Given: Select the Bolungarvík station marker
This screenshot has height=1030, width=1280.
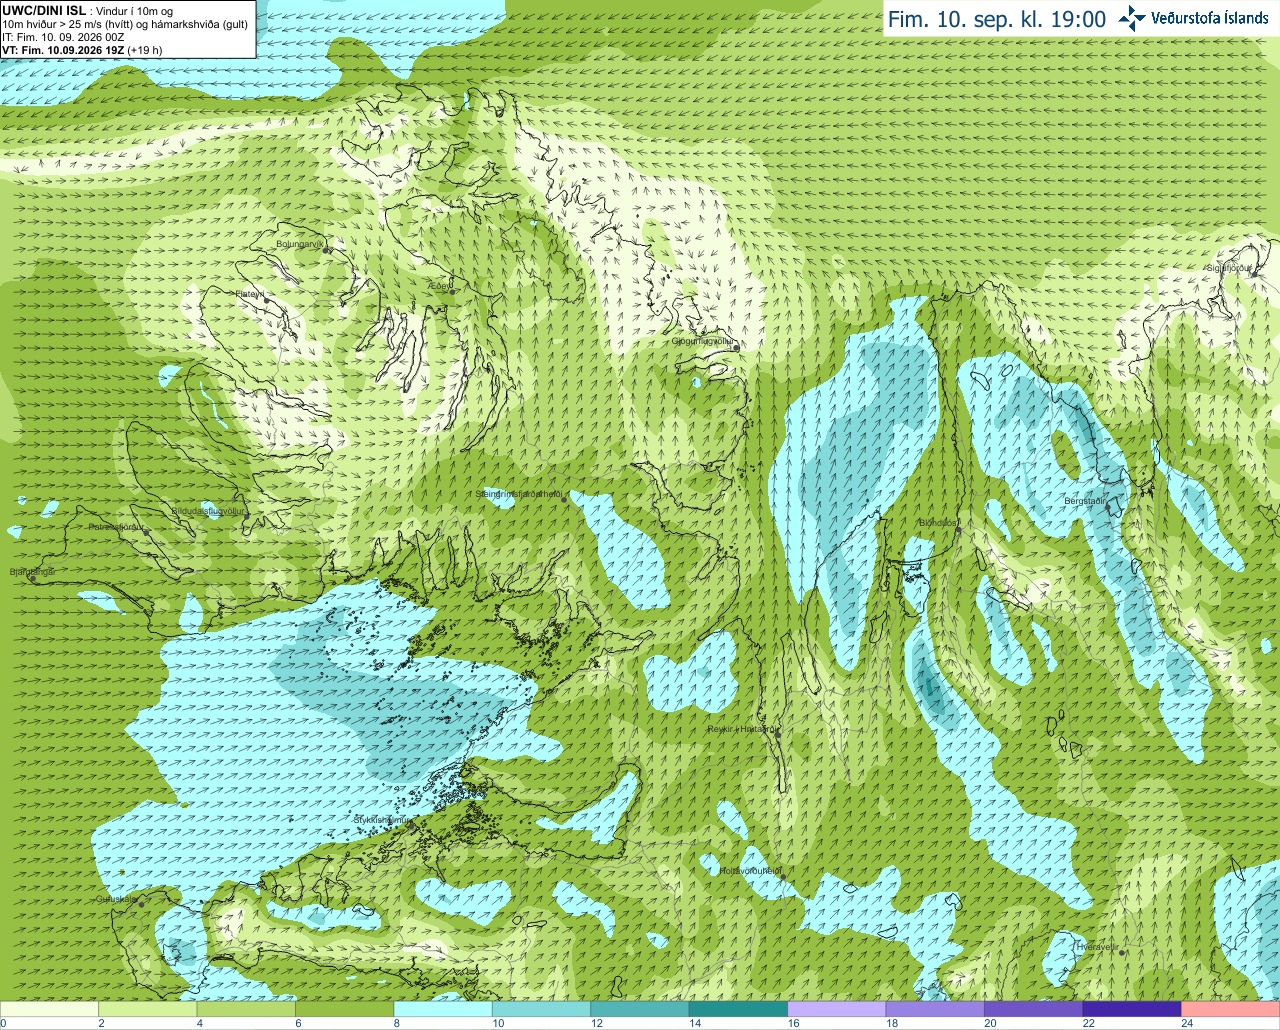Looking at the screenshot, I should [x=326, y=248].
